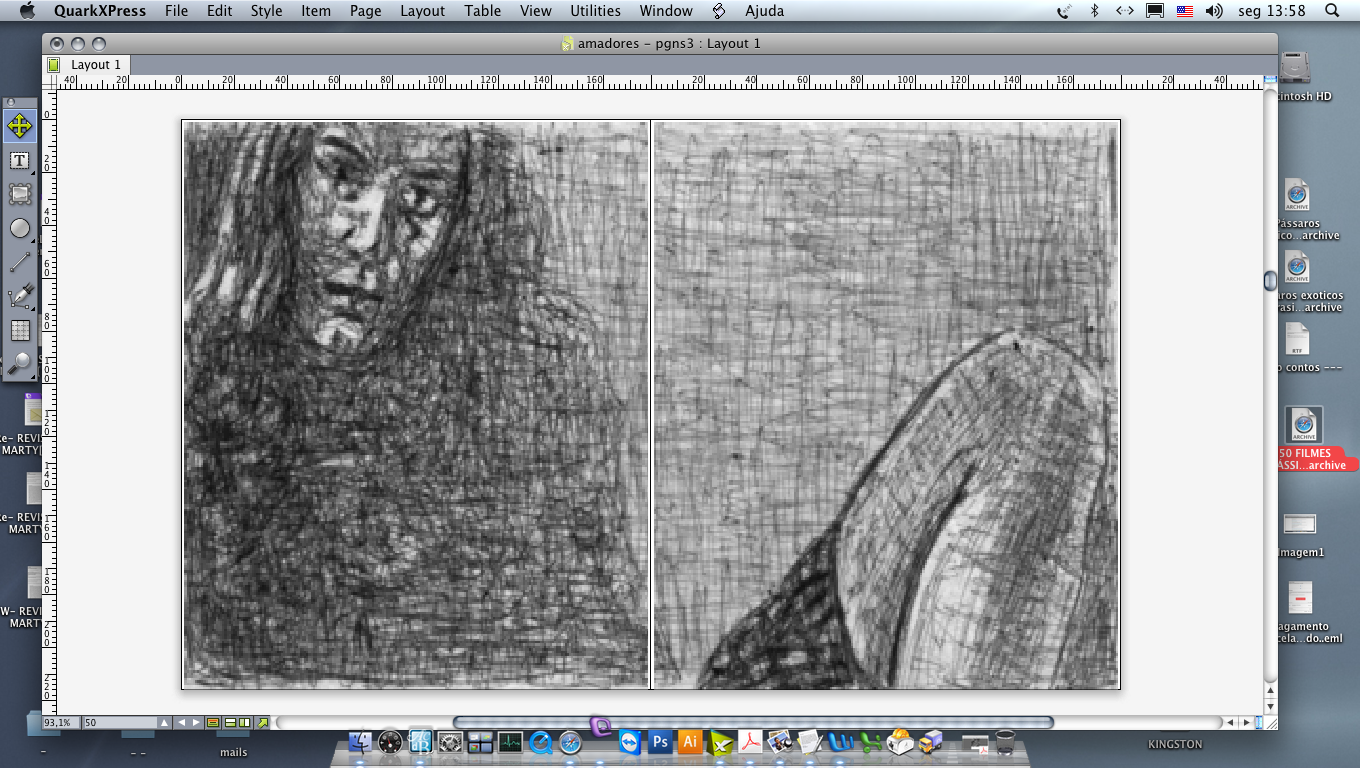Image resolution: width=1360 pixels, height=768 pixels.
Task: Click the zoom percentage field
Action: point(60,722)
